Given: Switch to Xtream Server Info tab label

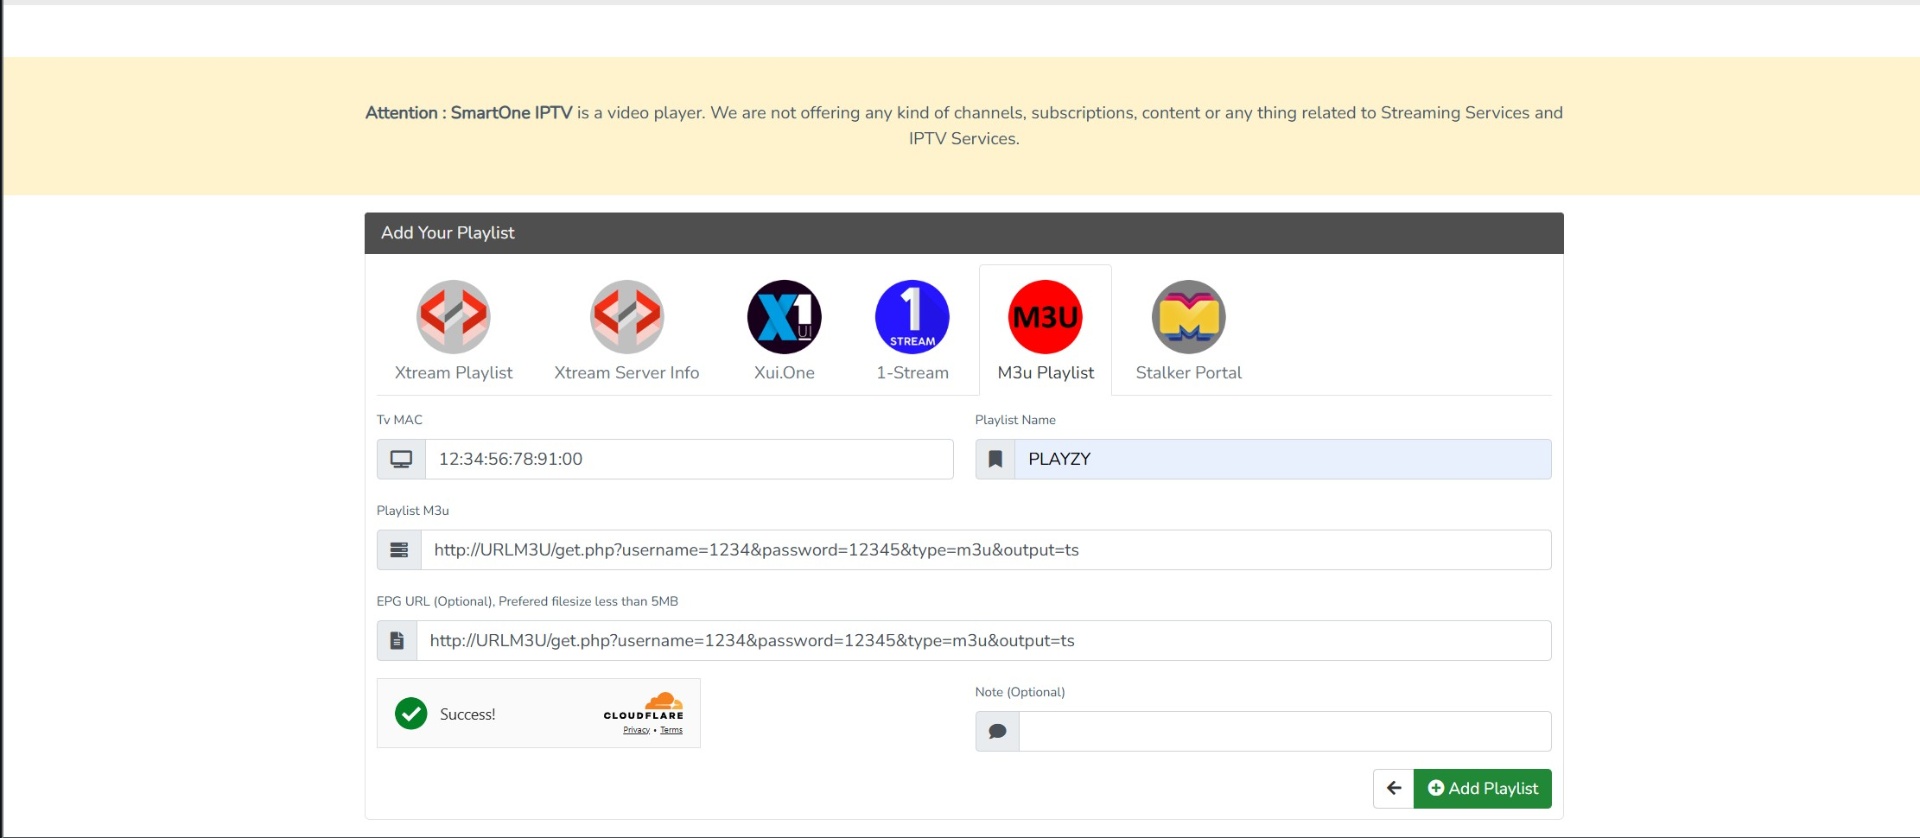Looking at the screenshot, I should 627,372.
